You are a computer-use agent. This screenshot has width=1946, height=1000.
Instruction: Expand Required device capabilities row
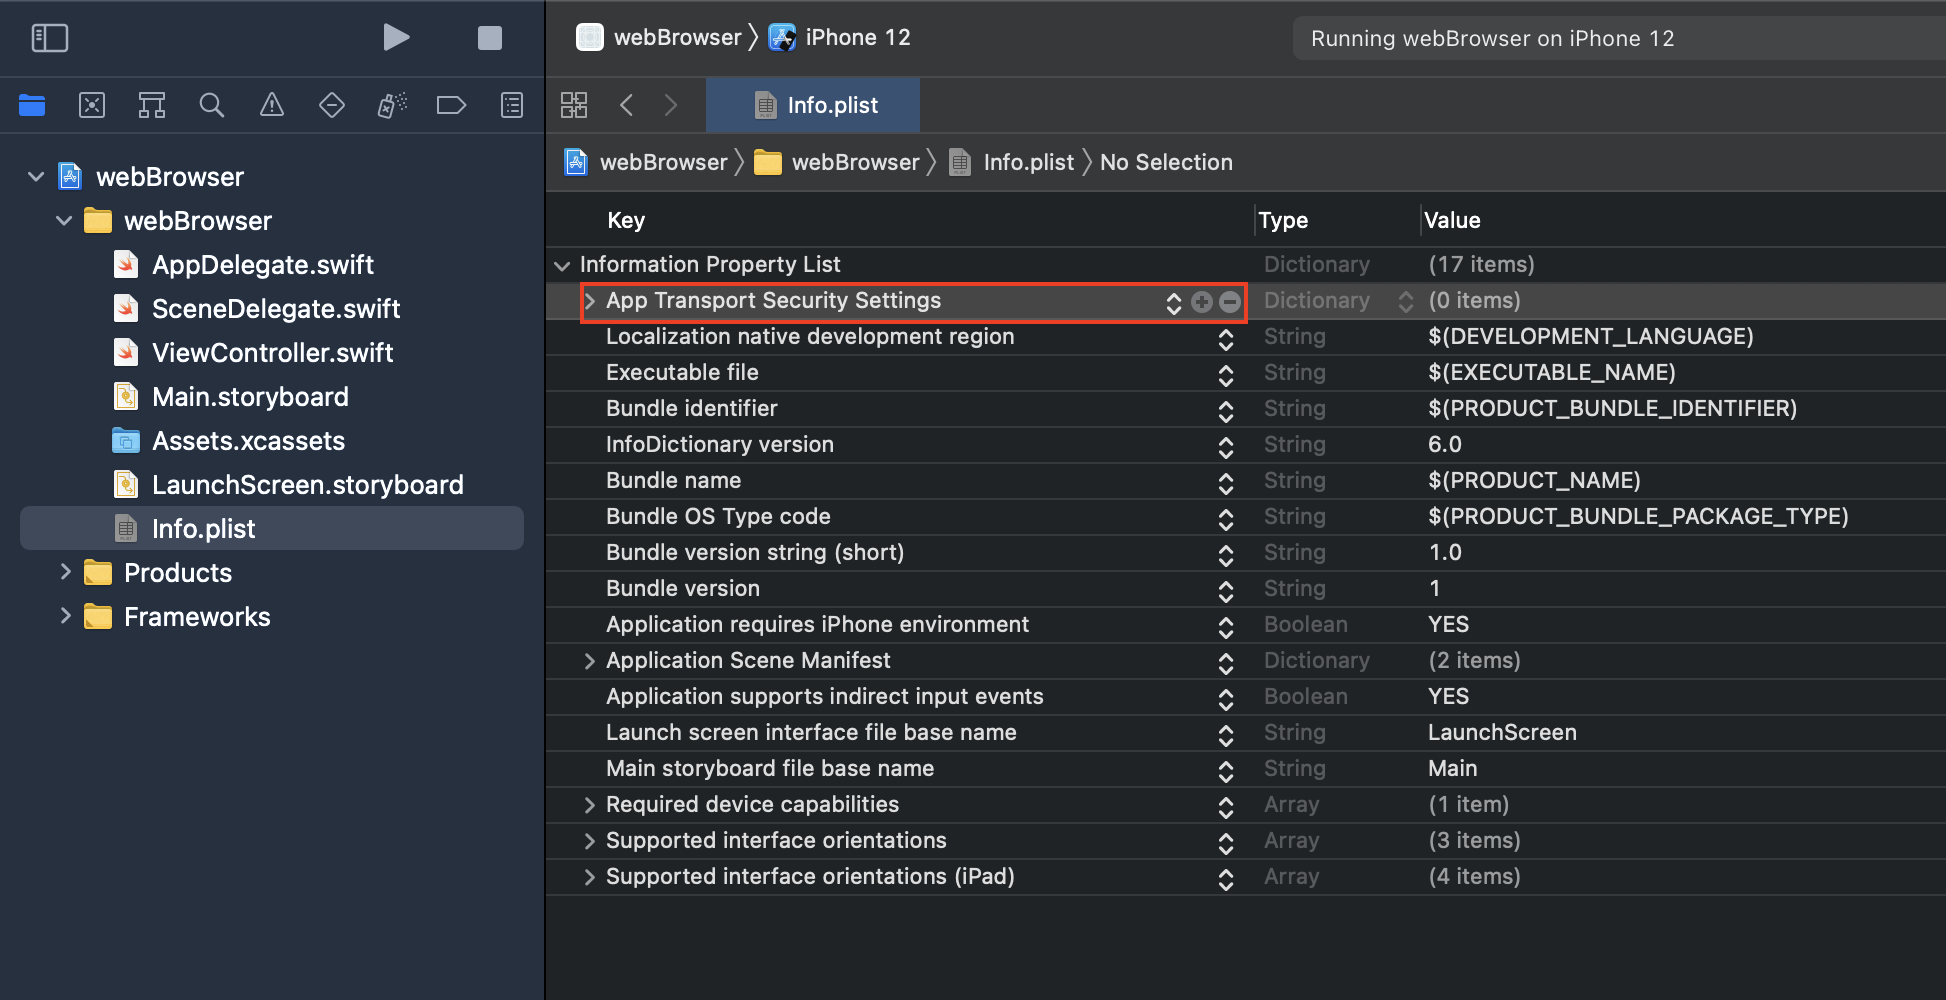tap(590, 805)
